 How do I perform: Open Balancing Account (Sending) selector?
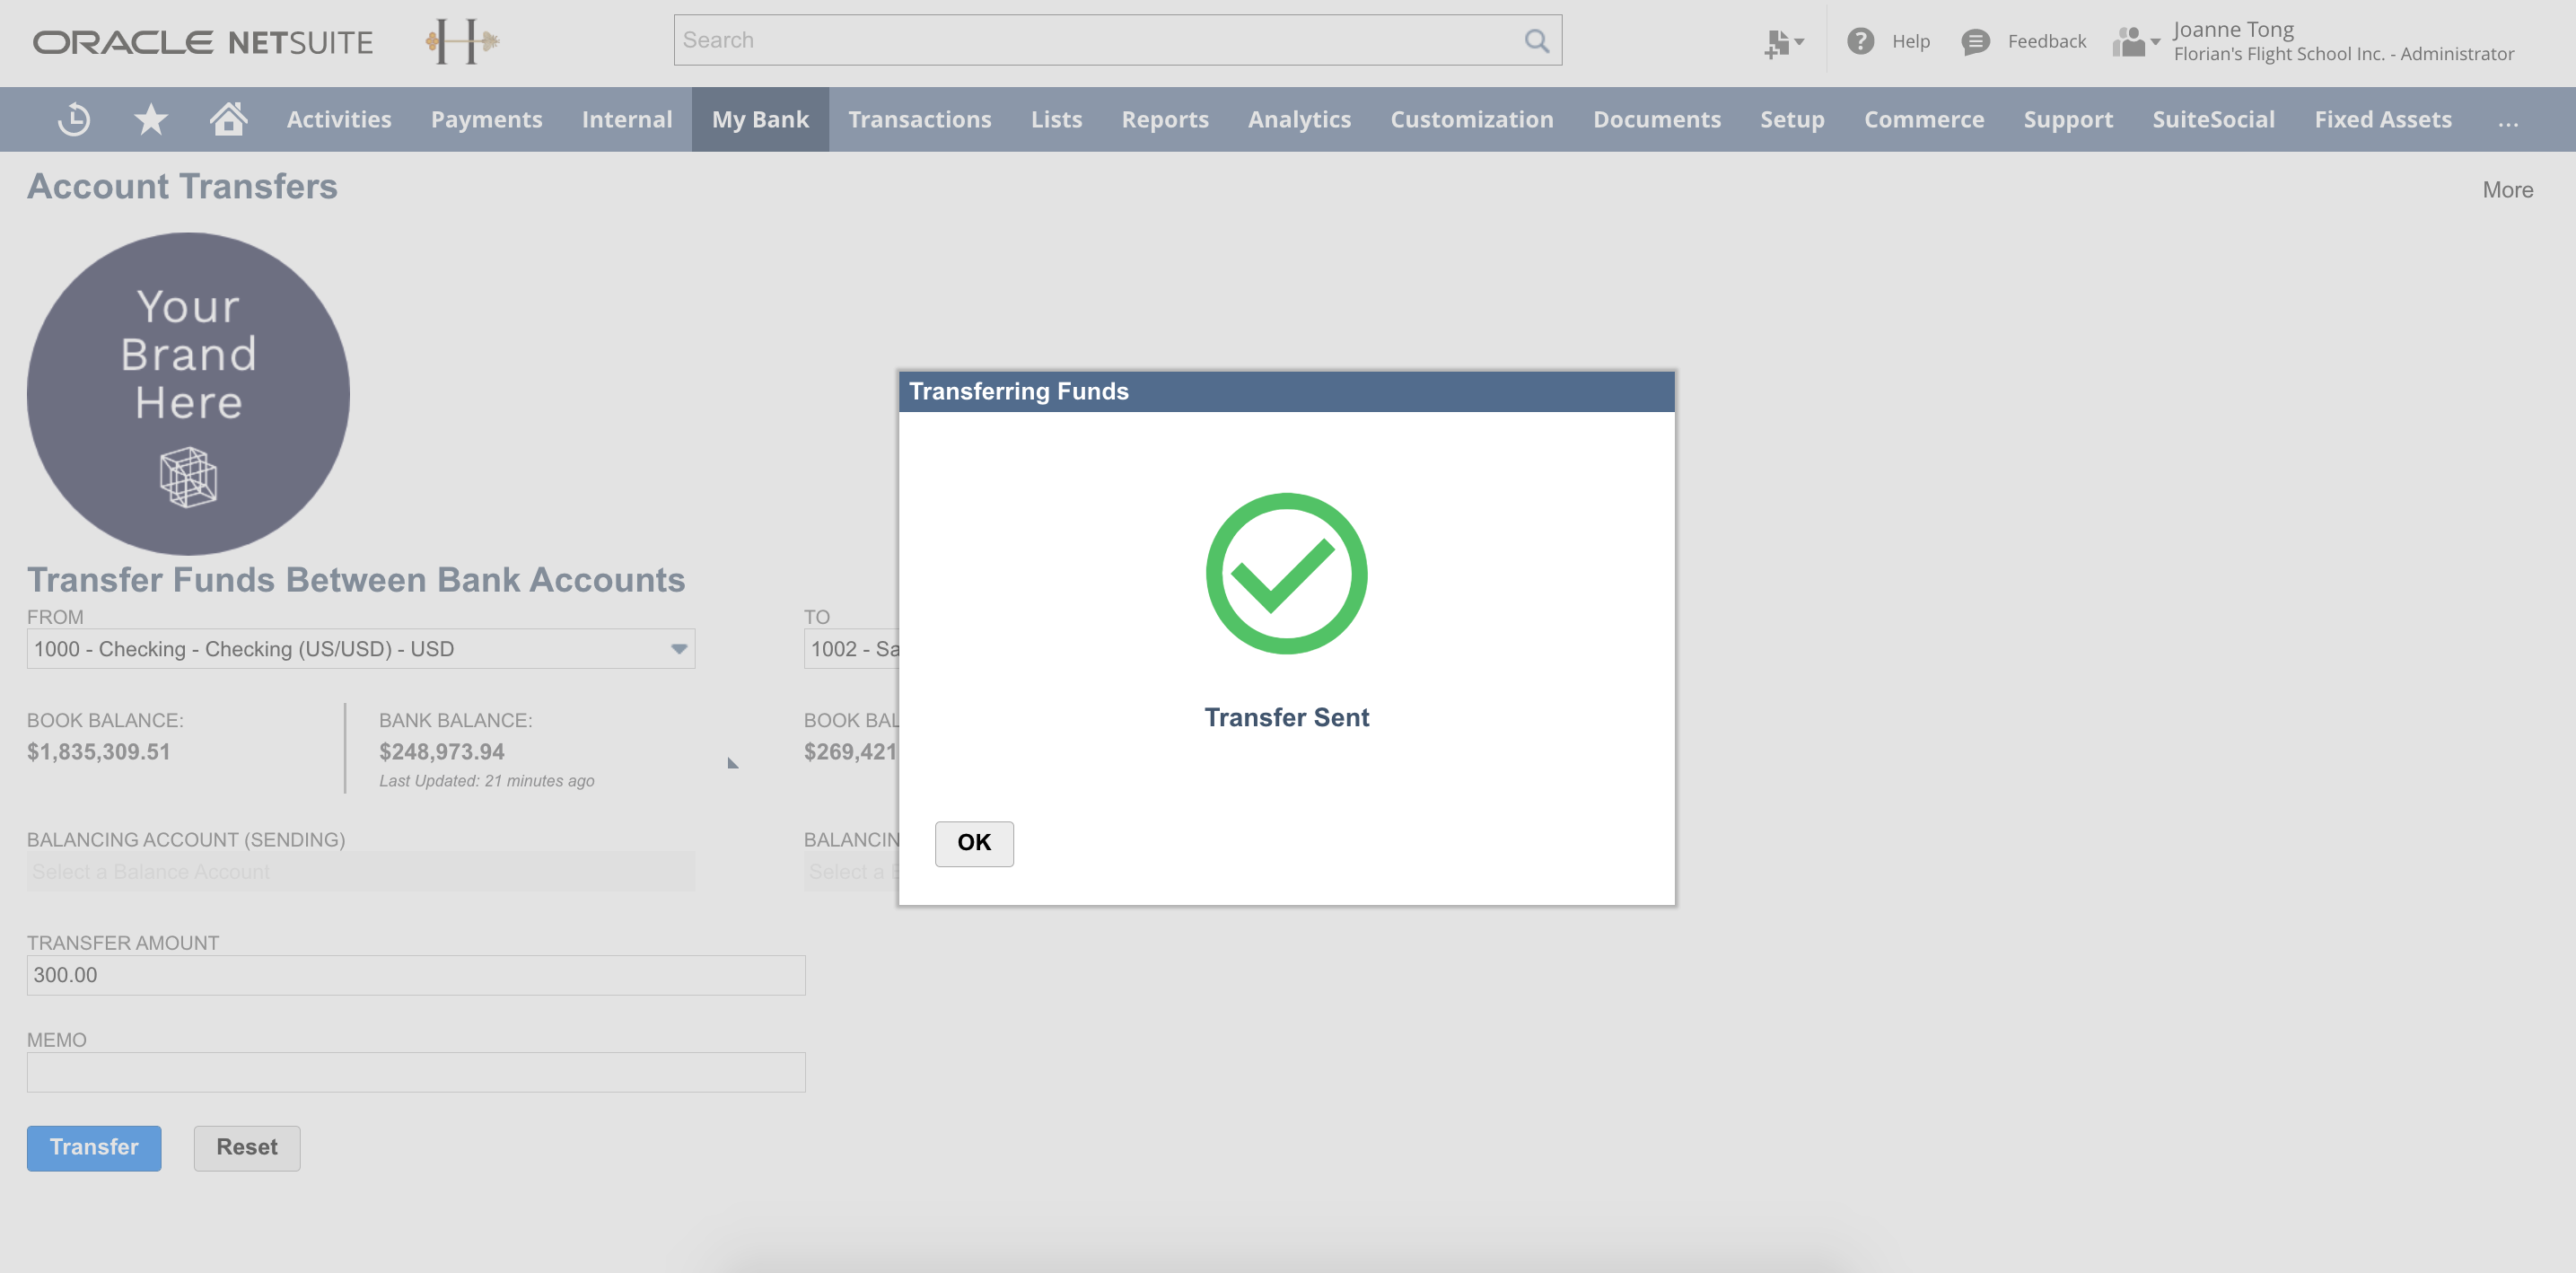point(360,871)
